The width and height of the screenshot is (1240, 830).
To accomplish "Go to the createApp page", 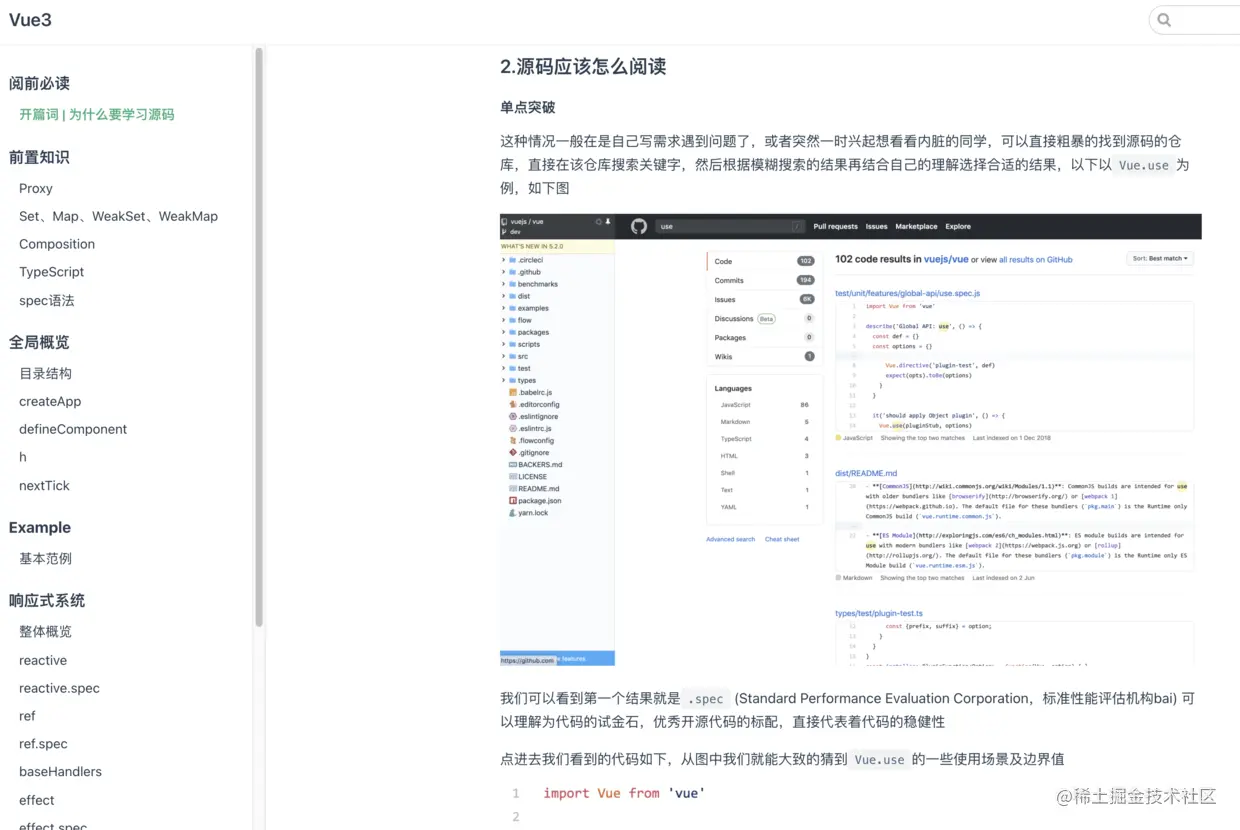I will tap(50, 401).
